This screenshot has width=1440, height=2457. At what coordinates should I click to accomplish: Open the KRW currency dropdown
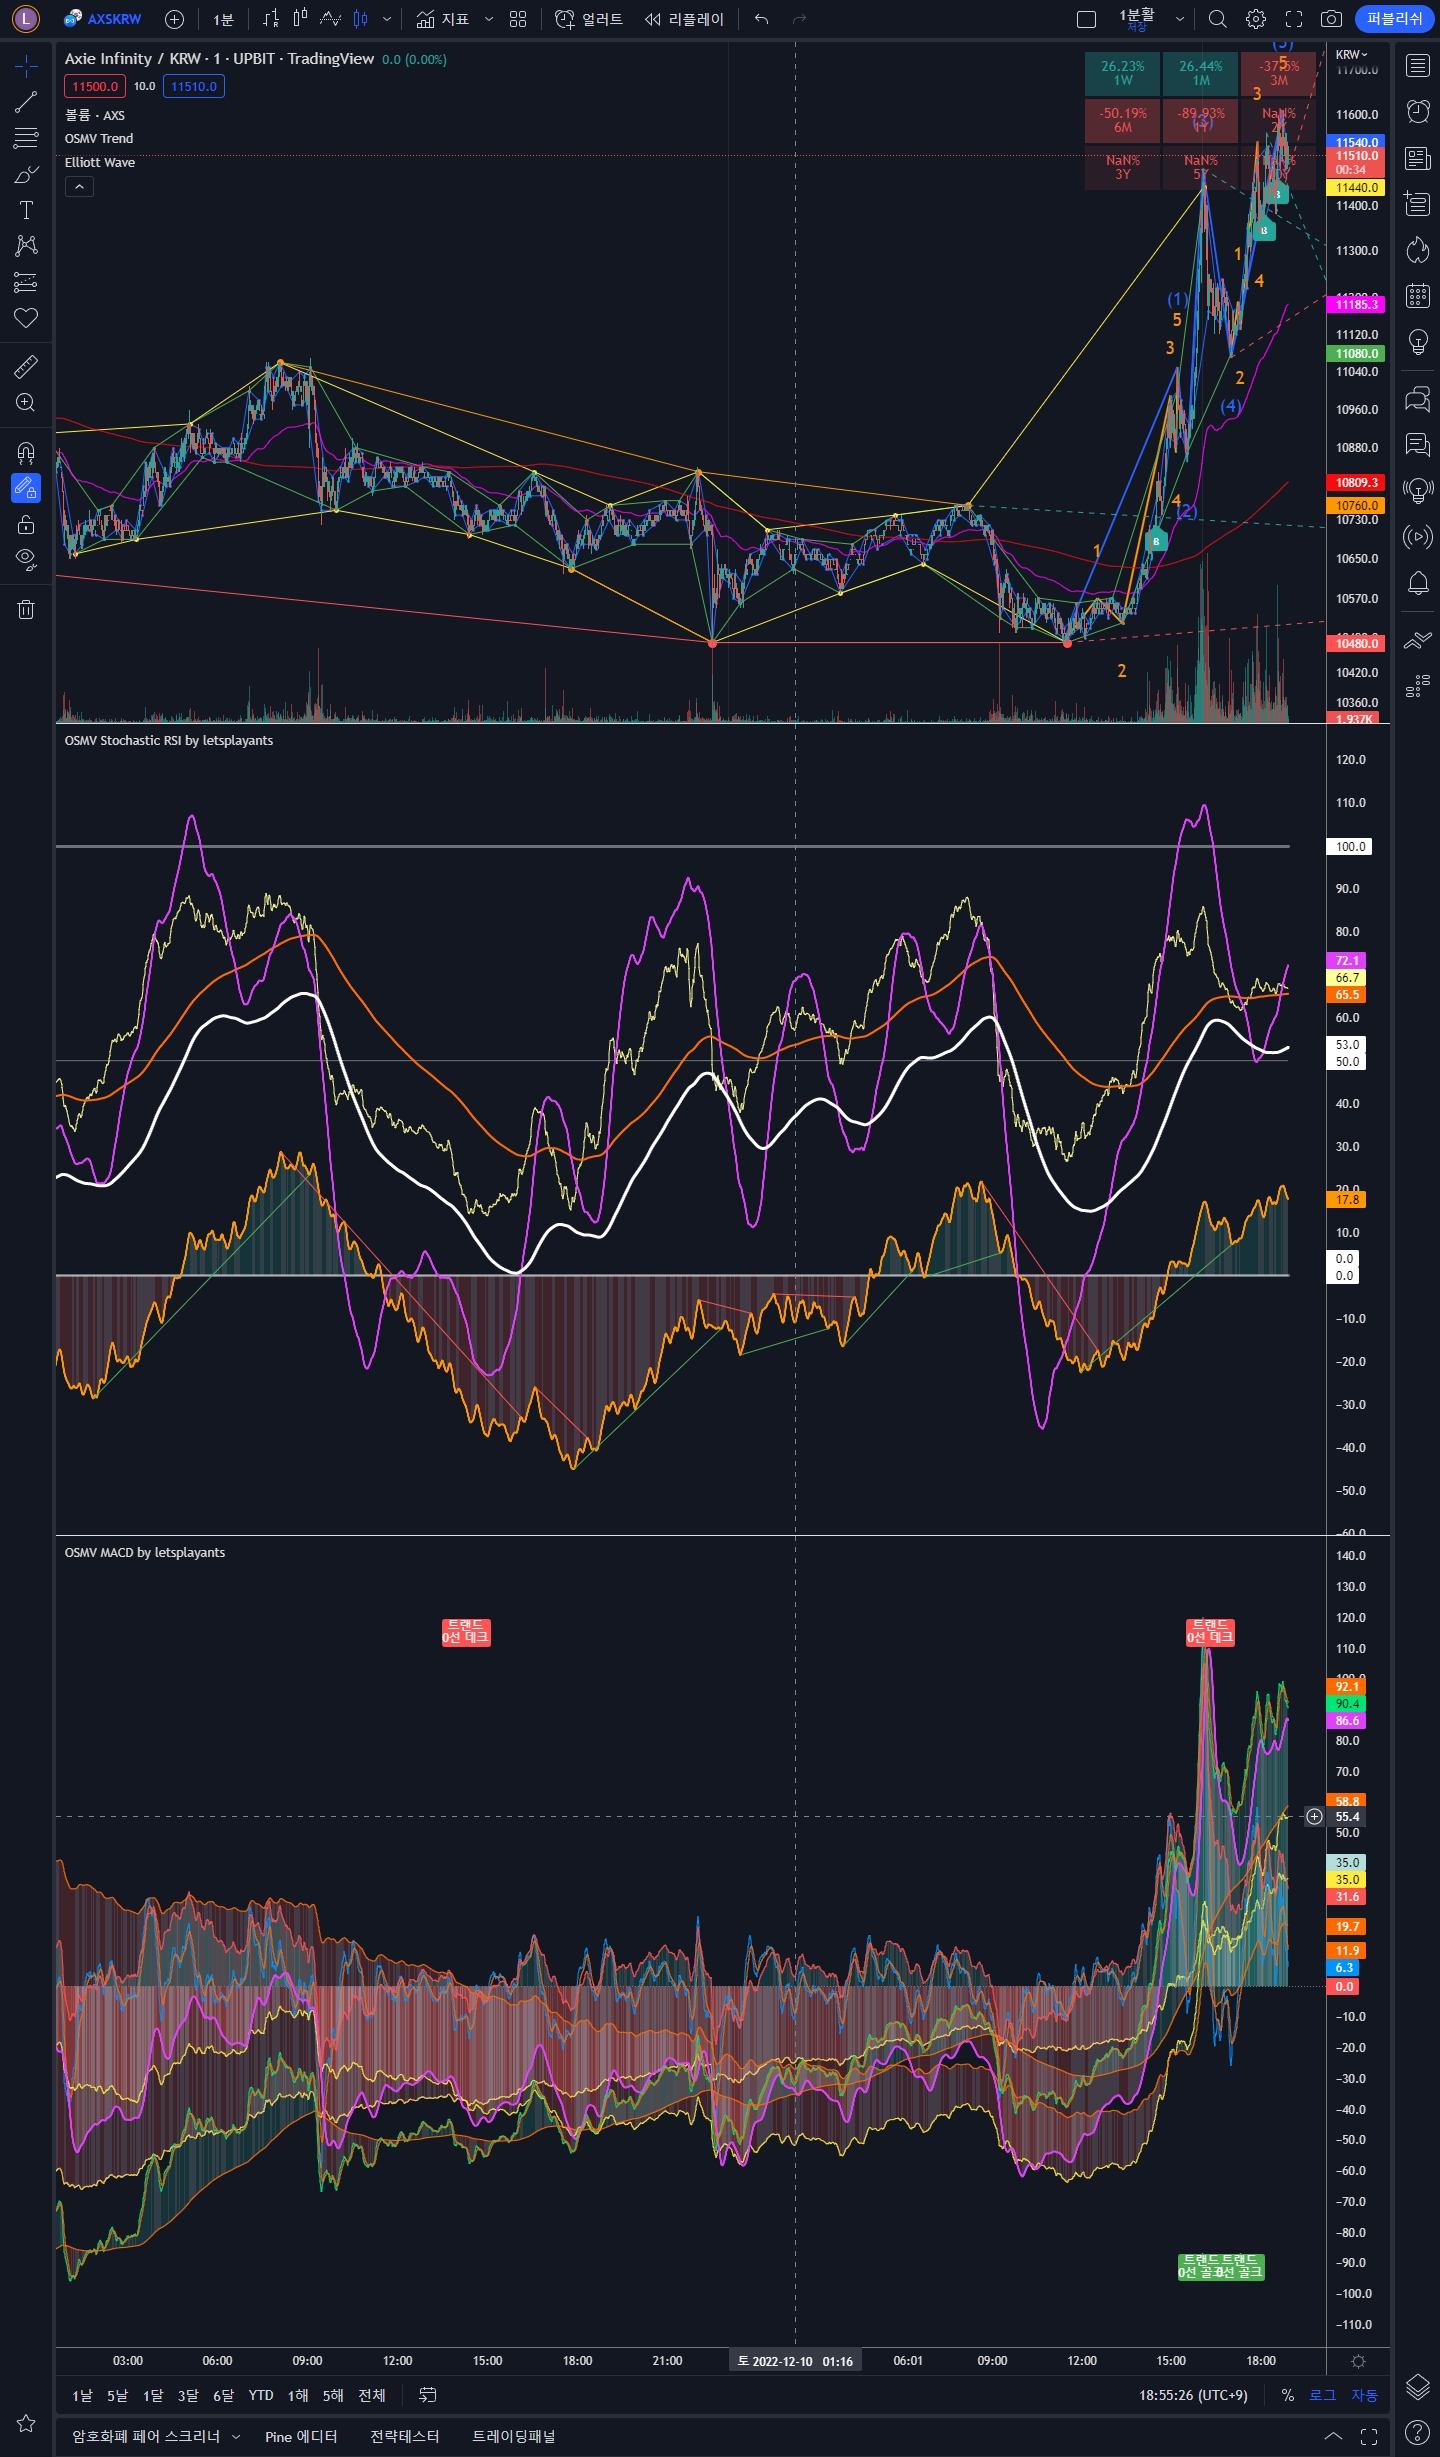[1351, 55]
